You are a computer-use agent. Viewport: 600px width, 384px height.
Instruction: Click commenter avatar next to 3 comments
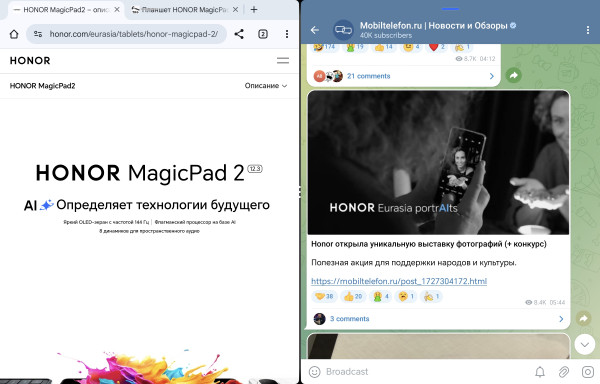point(320,319)
